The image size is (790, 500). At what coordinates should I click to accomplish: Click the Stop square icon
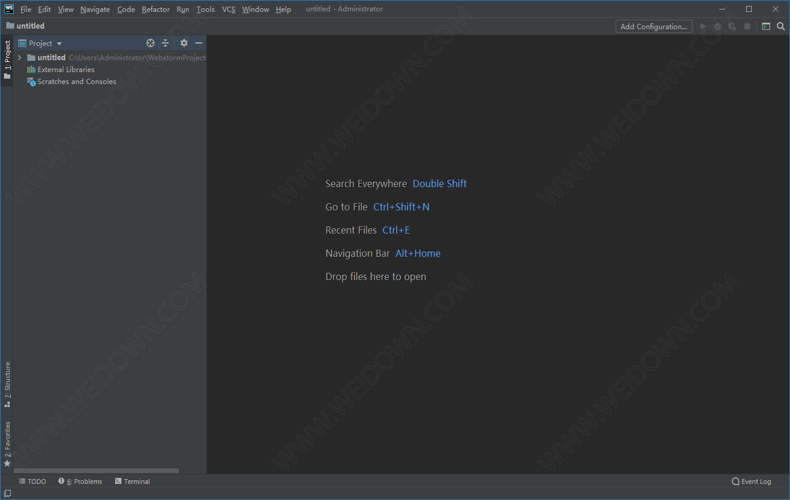[747, 26]
